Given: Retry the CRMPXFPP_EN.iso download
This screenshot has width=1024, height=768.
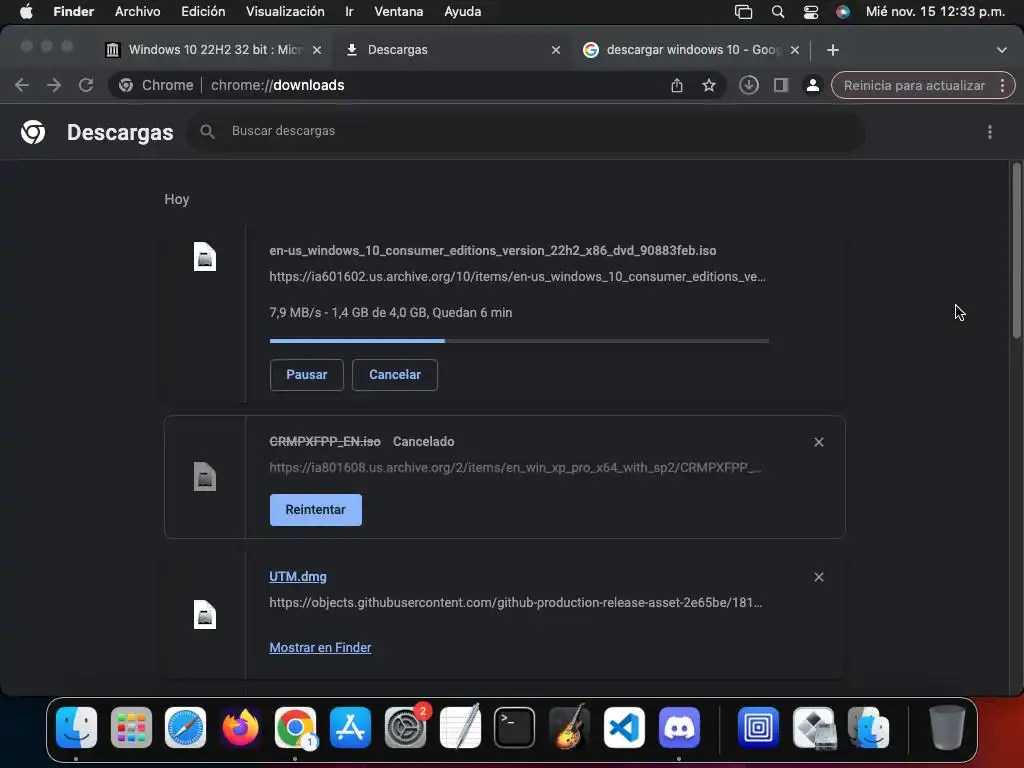Looking at the screenshot, I should [x=315, y=510].
